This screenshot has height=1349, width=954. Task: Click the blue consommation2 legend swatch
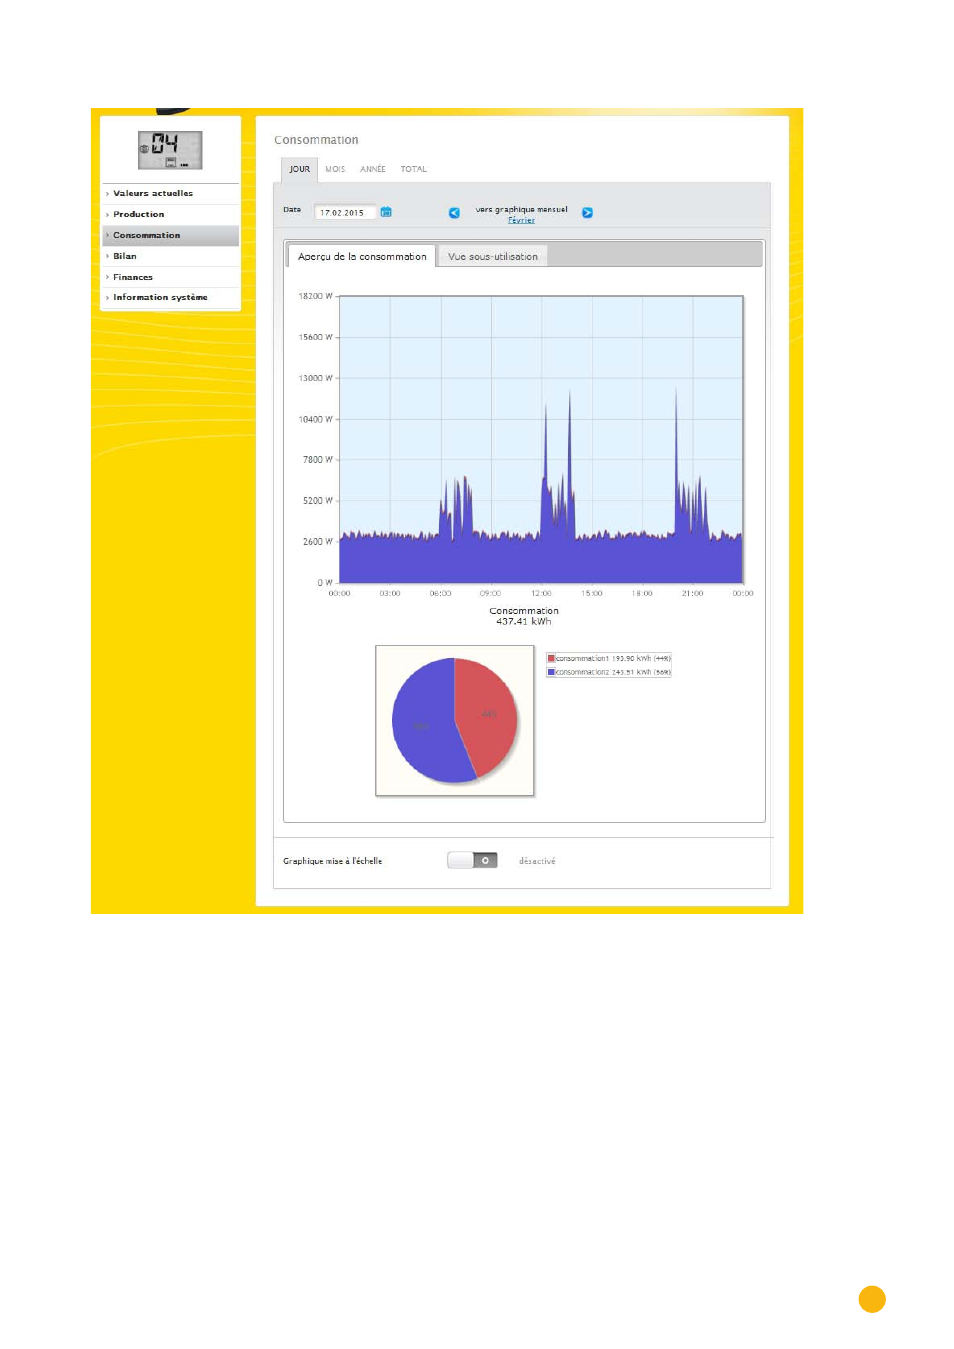click(551, 673)
